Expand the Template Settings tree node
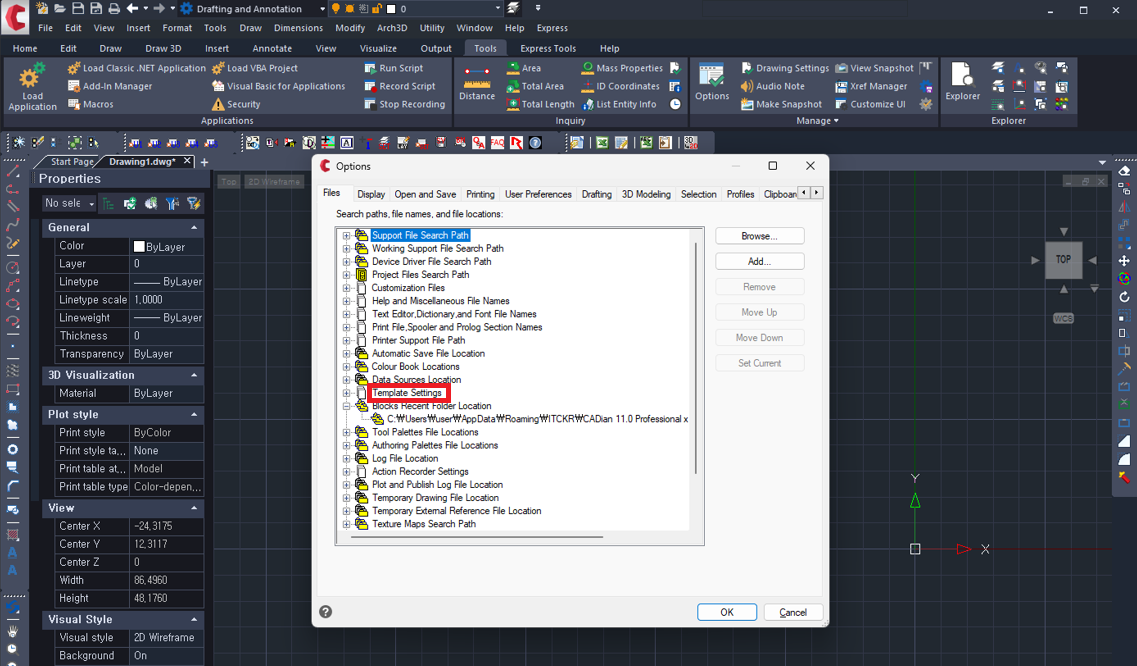The width and height of the screenshot is (1137, 666). click(x=346, y=393)
